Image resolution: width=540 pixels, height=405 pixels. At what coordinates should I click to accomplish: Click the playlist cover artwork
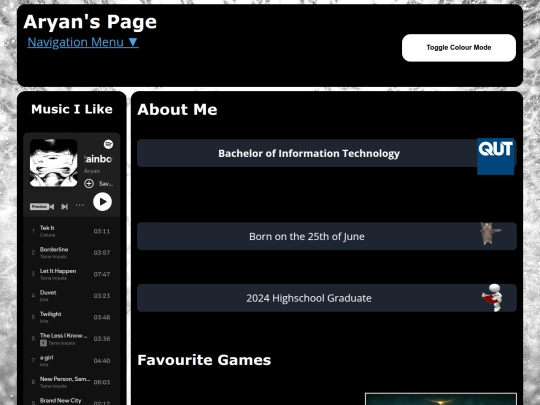tap(53, 163)
